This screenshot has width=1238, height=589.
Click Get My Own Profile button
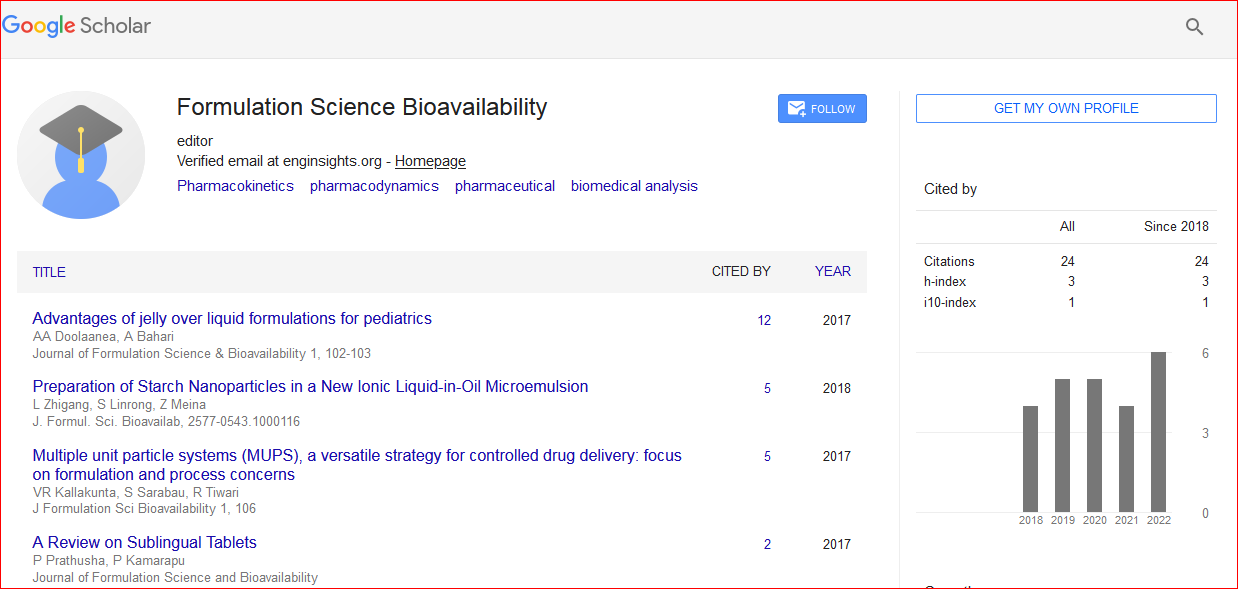1066,108
